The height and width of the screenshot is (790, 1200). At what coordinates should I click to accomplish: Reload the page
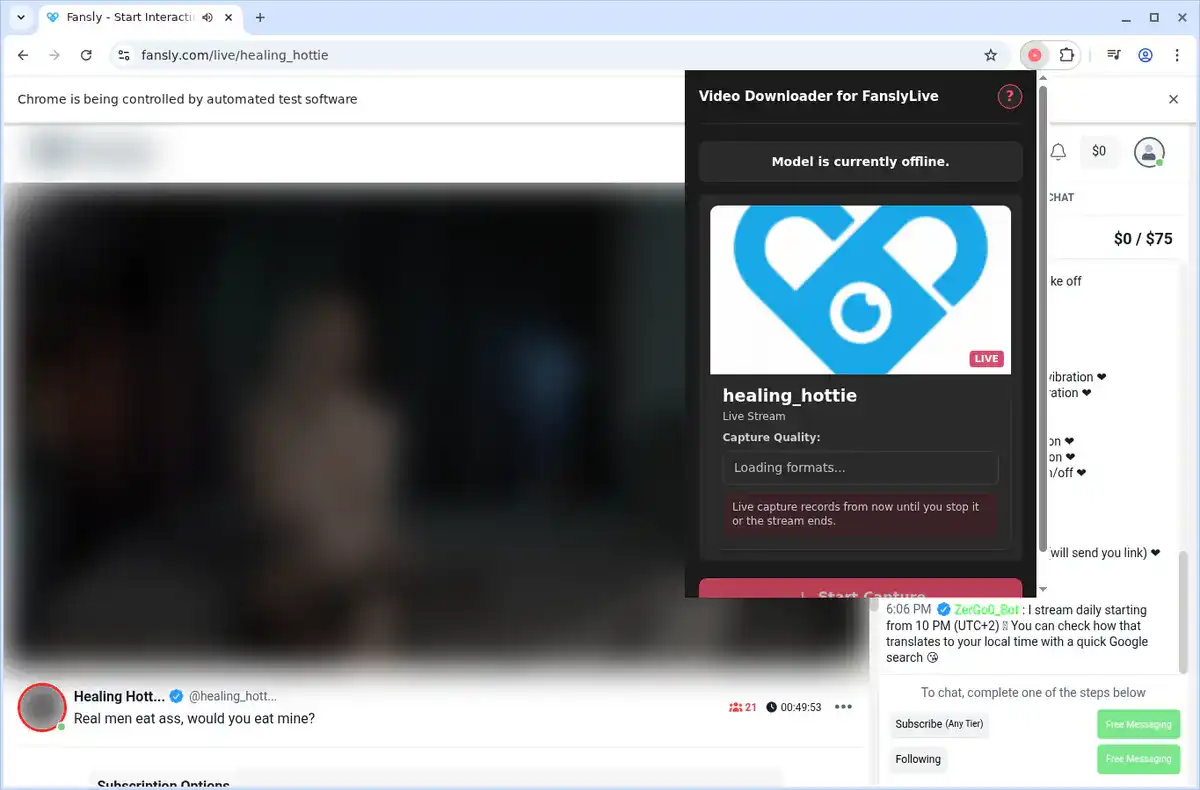click(86, 55)
